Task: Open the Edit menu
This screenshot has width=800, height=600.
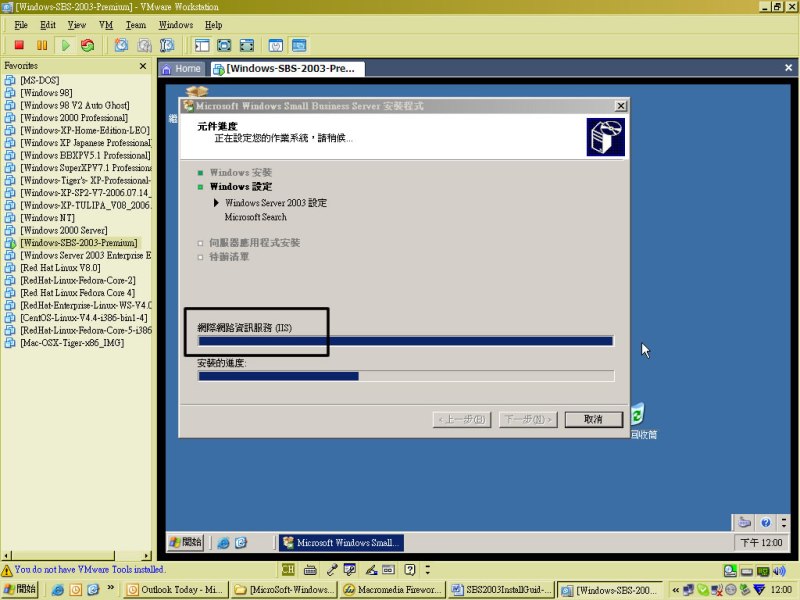Action: (x=48, y=25)
